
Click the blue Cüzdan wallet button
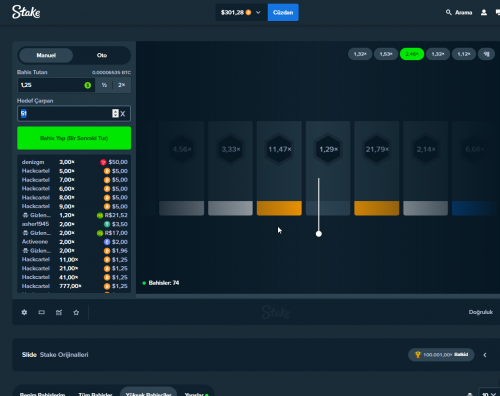click(283, 12)
